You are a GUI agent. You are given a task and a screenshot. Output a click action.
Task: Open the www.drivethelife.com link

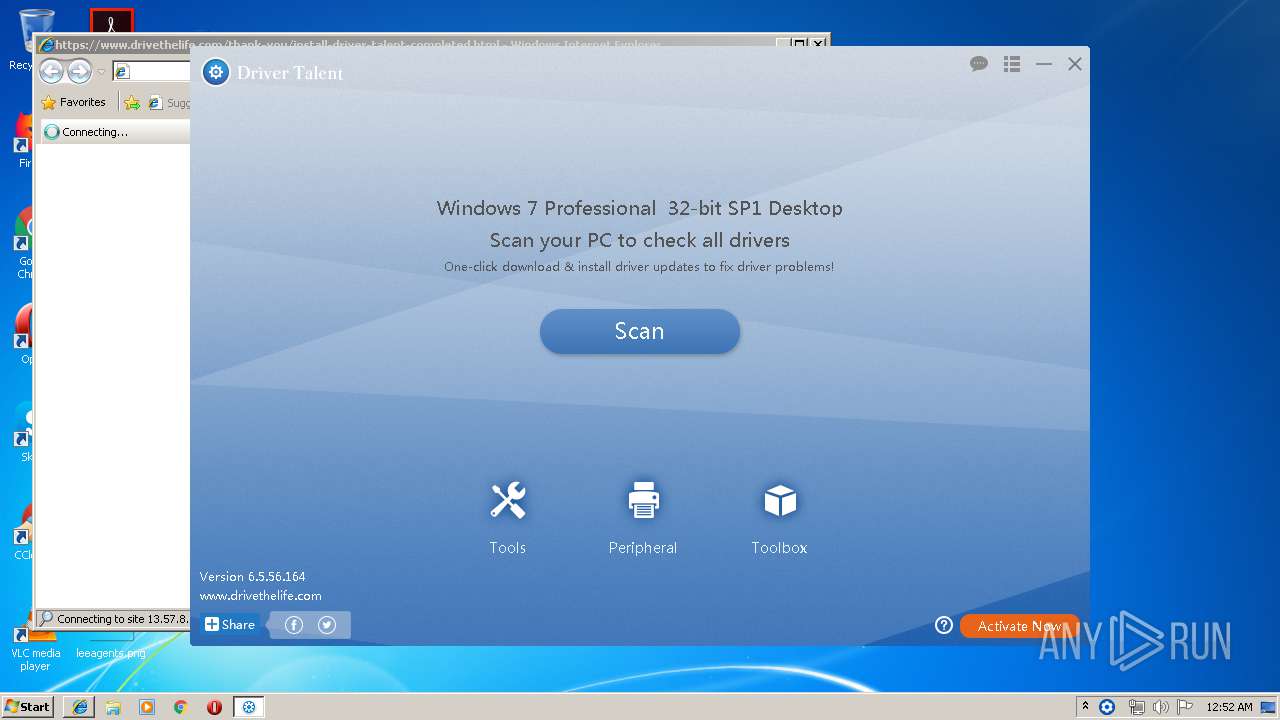click(260, 596)
